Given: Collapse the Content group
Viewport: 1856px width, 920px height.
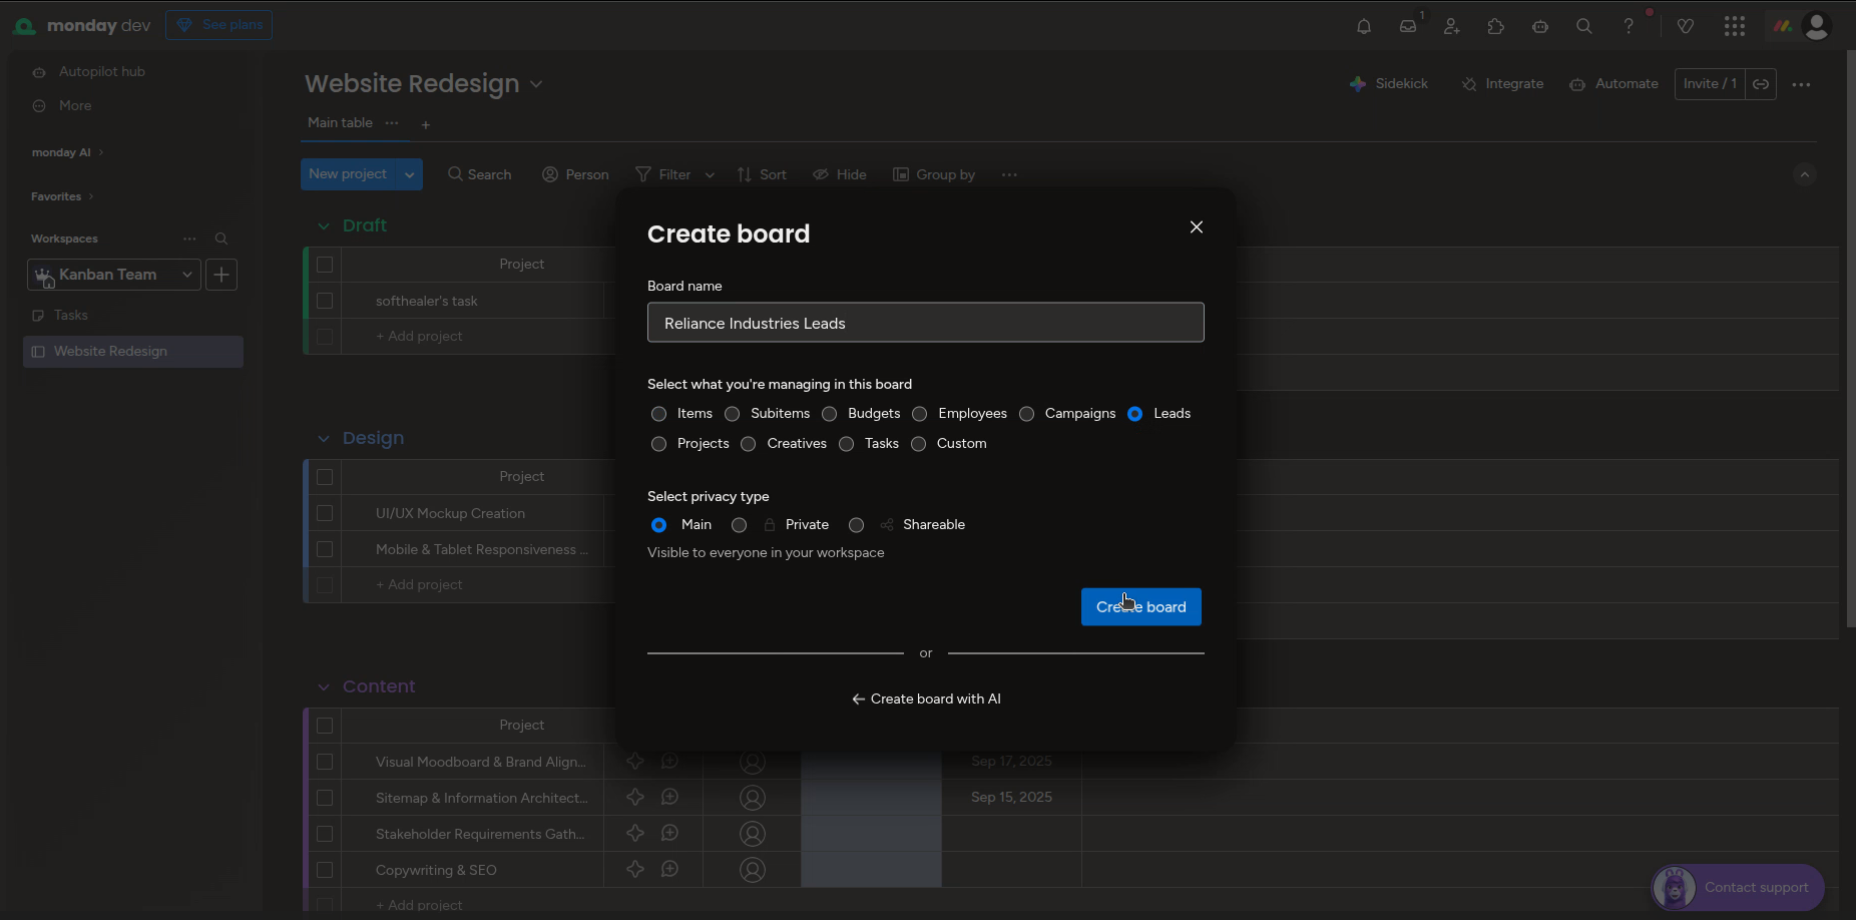Looking at the screenshot, I should point(323,687).
